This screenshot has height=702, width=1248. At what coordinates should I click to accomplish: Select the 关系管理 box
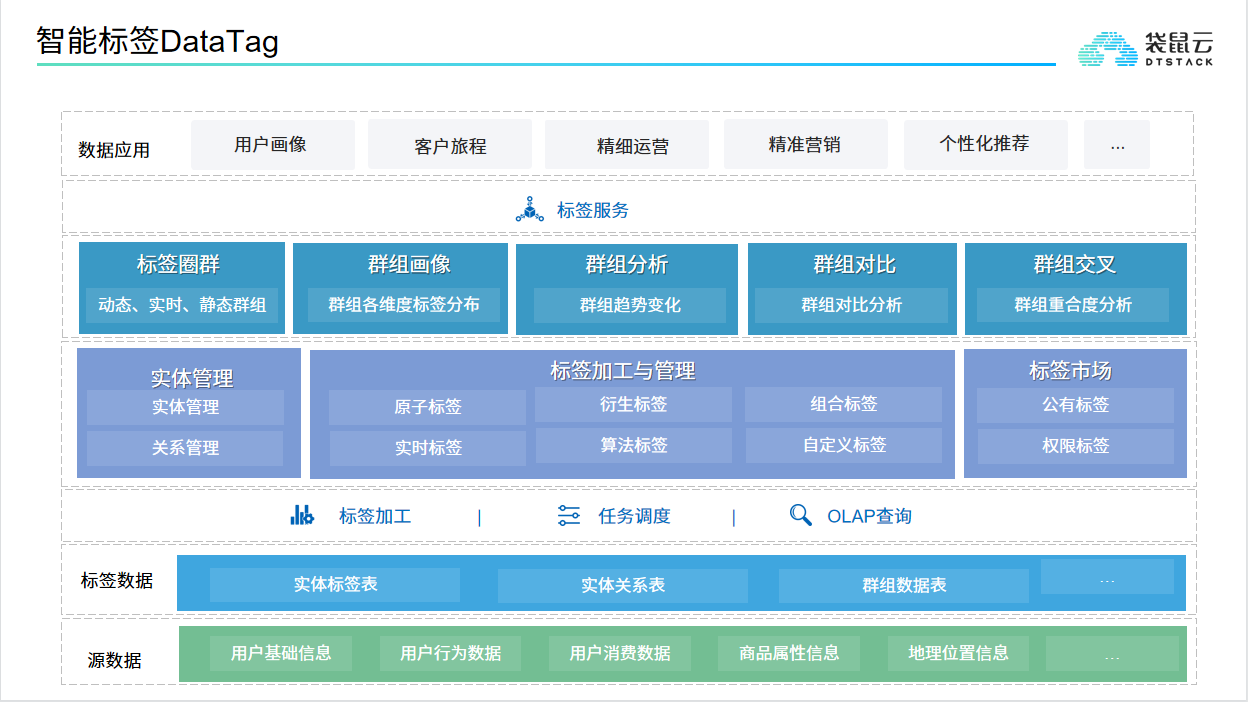pos(185,448)
